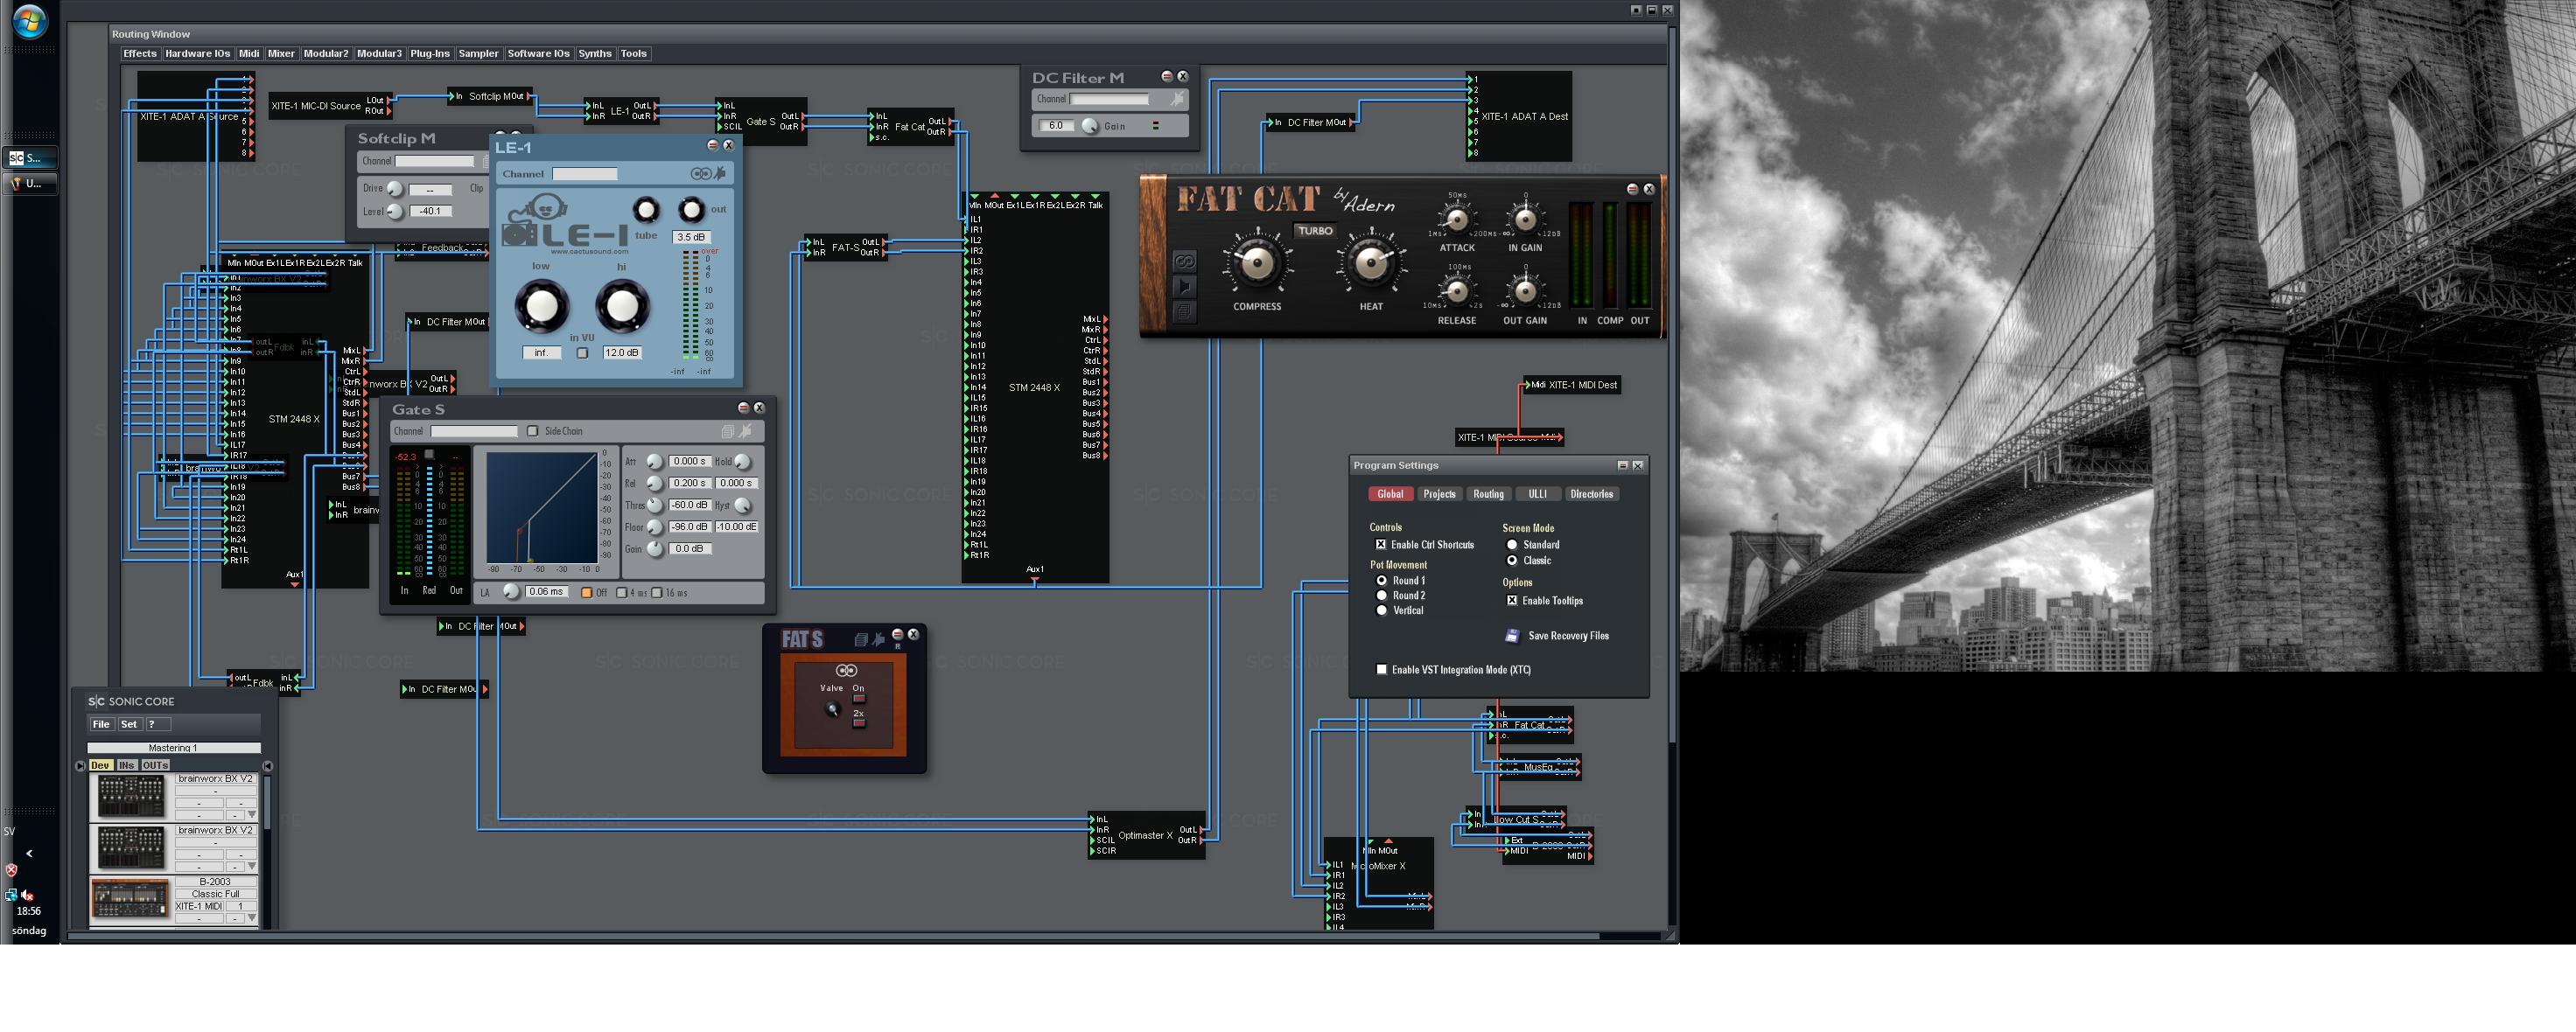This screenshot has height=1032, width=2576.
Task: Click the pin icon in FAT S header
Action: (x=878, y=639)
